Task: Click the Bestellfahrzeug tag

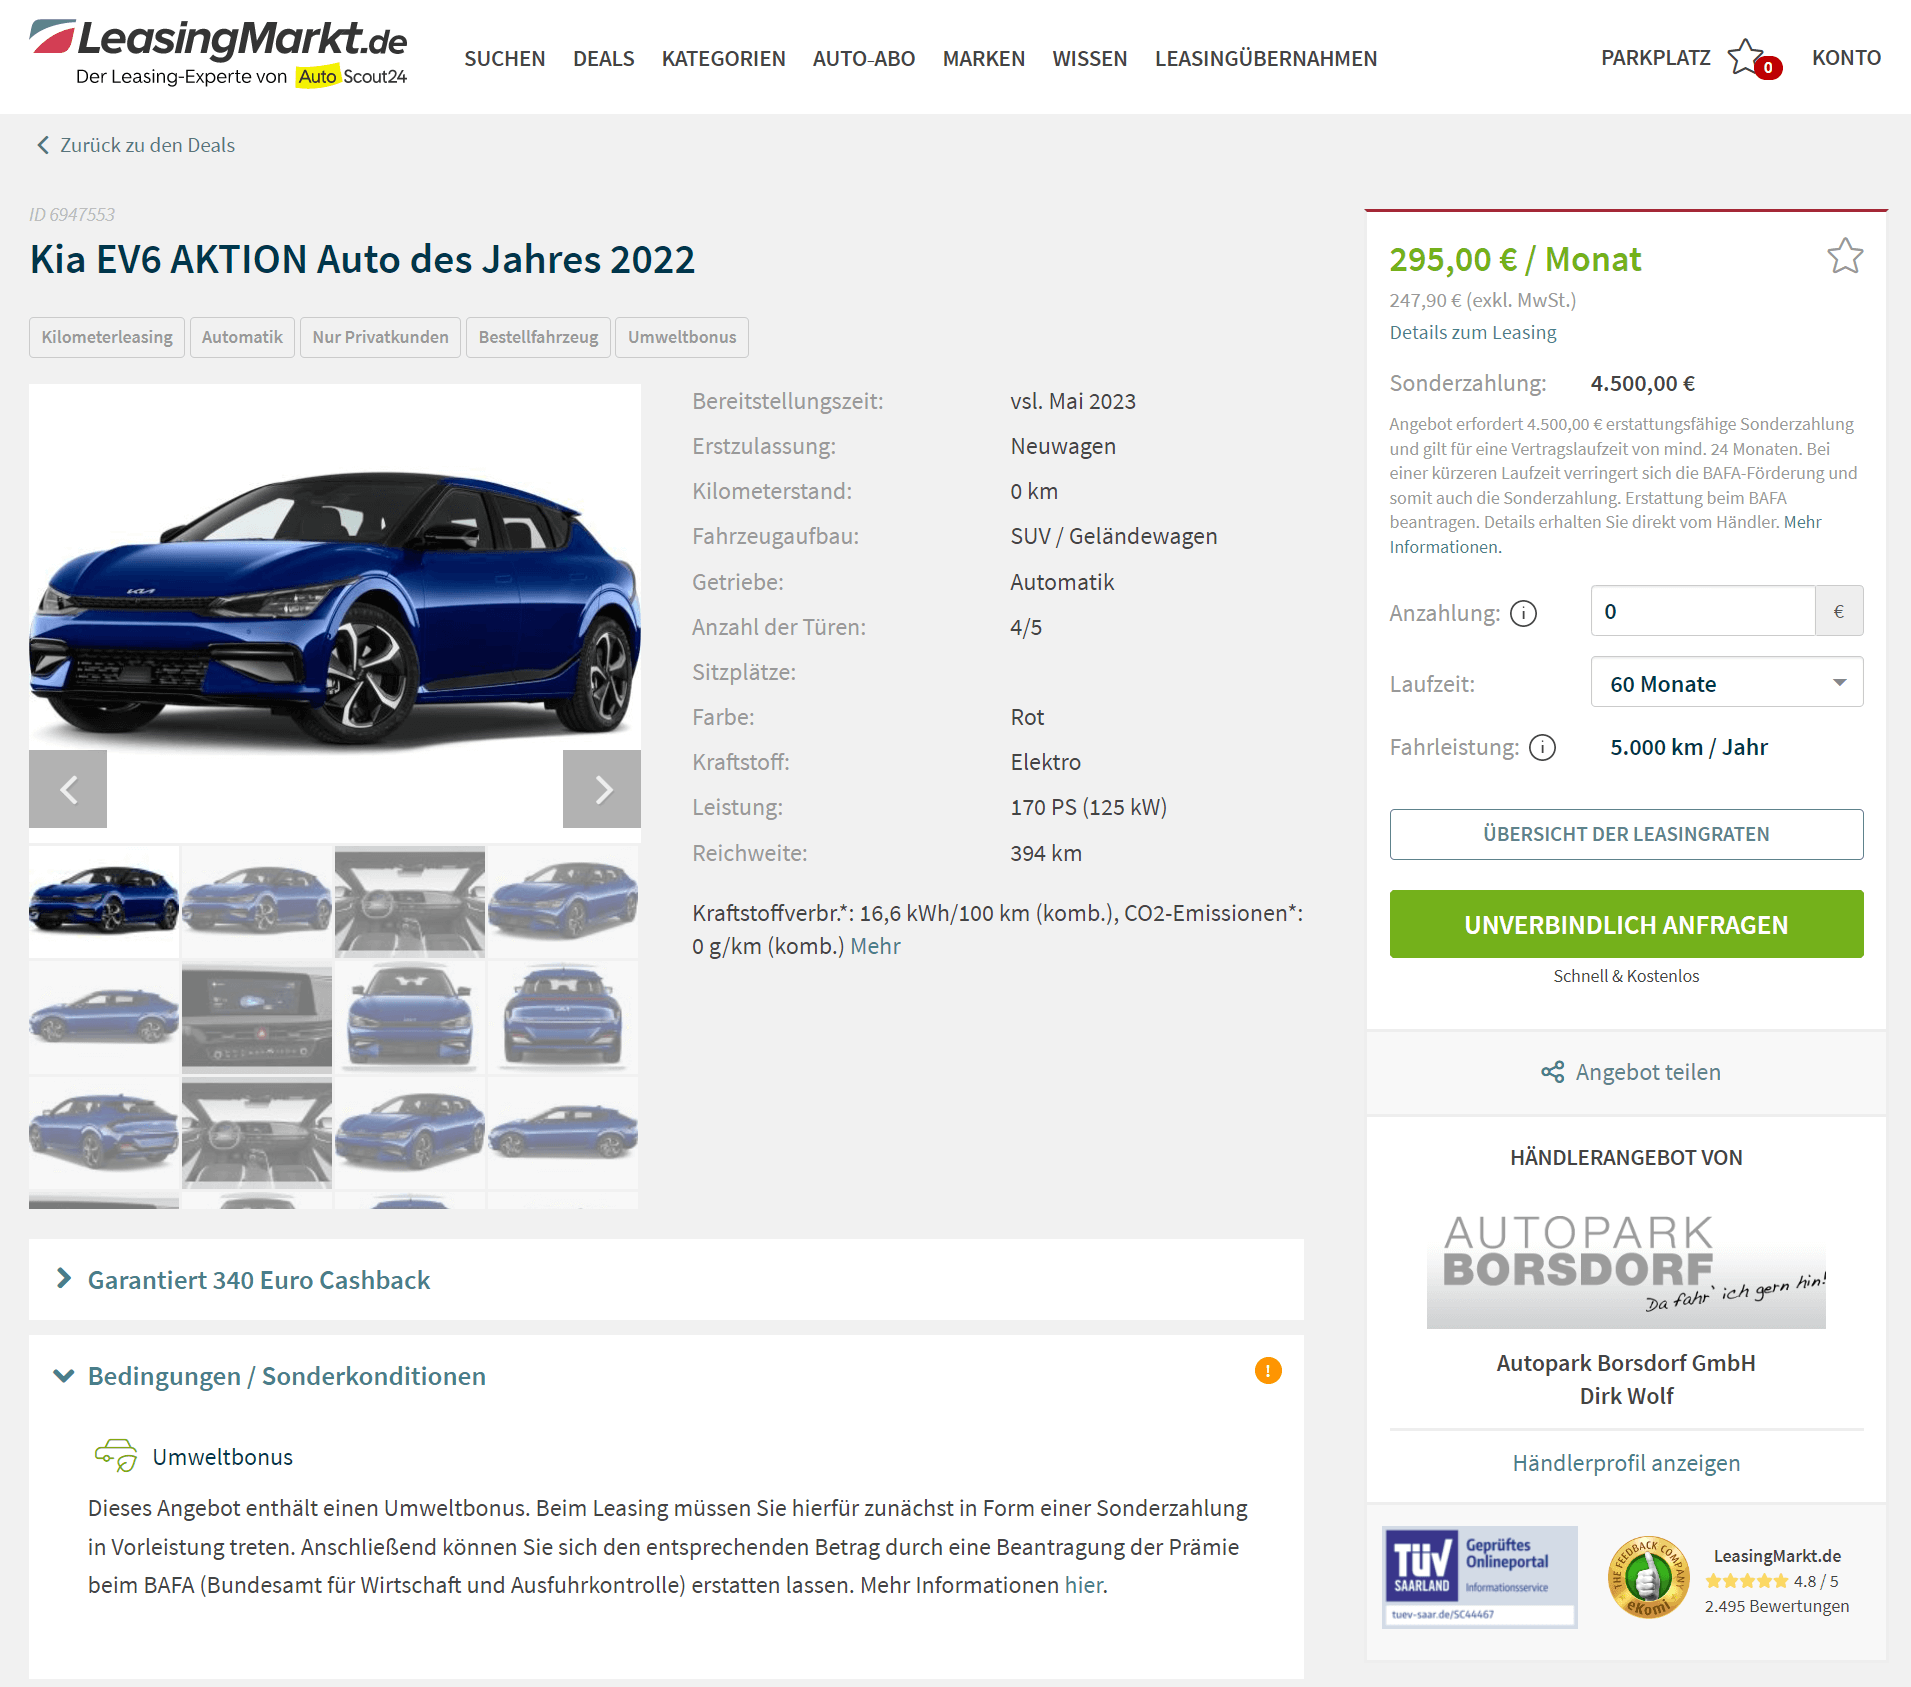Action: pos(538,337)
